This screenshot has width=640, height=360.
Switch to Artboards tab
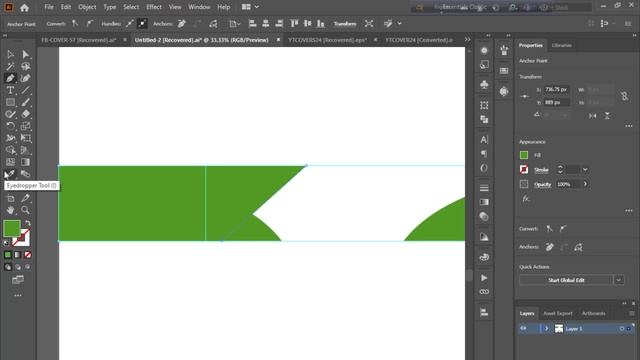click(593, 313)
